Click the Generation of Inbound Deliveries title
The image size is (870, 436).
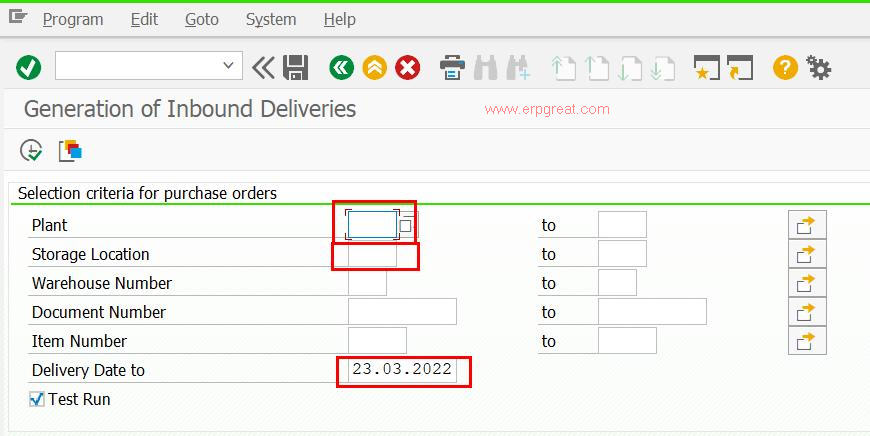tap(190, 109)
